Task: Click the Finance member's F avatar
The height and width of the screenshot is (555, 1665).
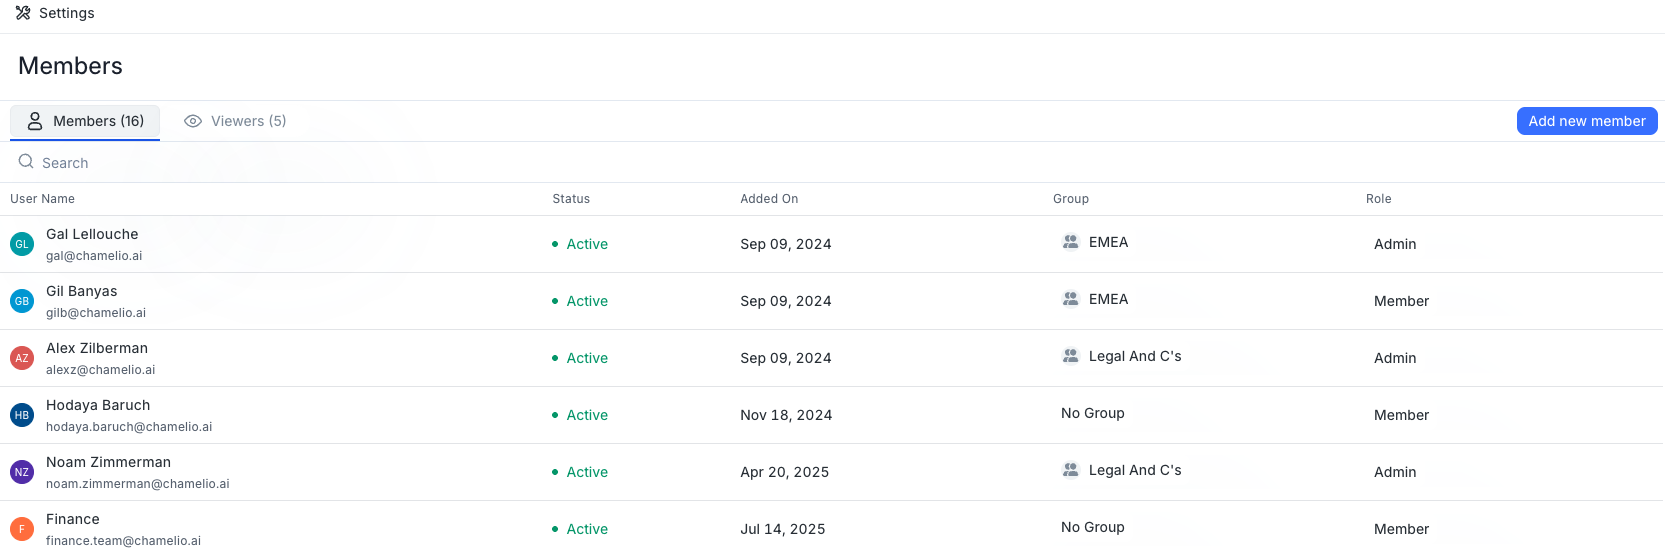Action: (x=22, y=529)
